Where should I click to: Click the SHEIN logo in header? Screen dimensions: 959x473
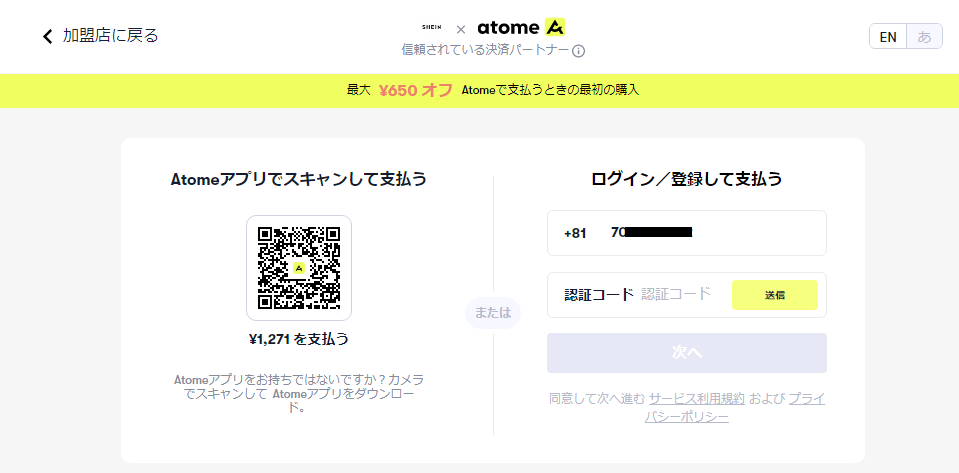432,28
